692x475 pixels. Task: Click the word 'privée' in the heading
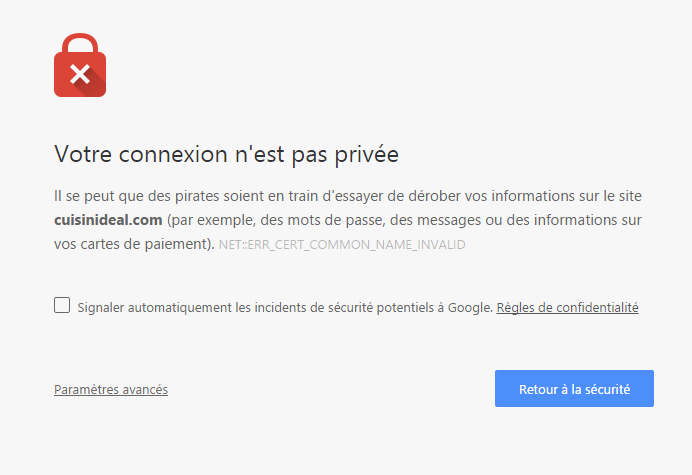pos(366,155)
